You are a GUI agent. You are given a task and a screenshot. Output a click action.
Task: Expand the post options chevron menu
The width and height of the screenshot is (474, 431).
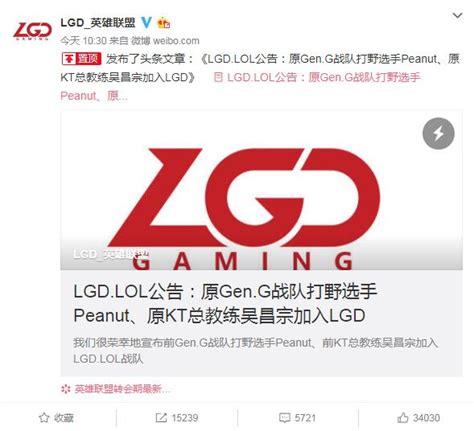[457, 15]
